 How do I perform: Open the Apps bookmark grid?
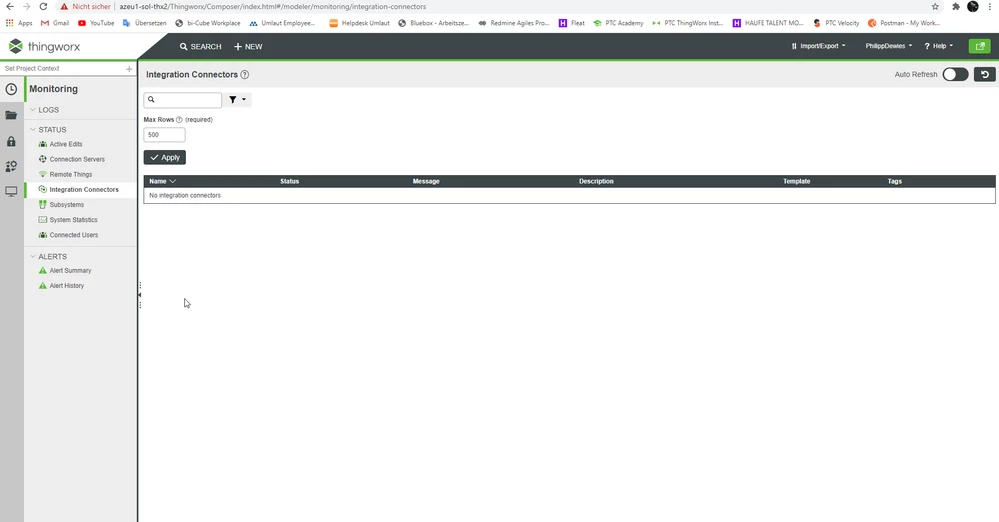(19, 23)
